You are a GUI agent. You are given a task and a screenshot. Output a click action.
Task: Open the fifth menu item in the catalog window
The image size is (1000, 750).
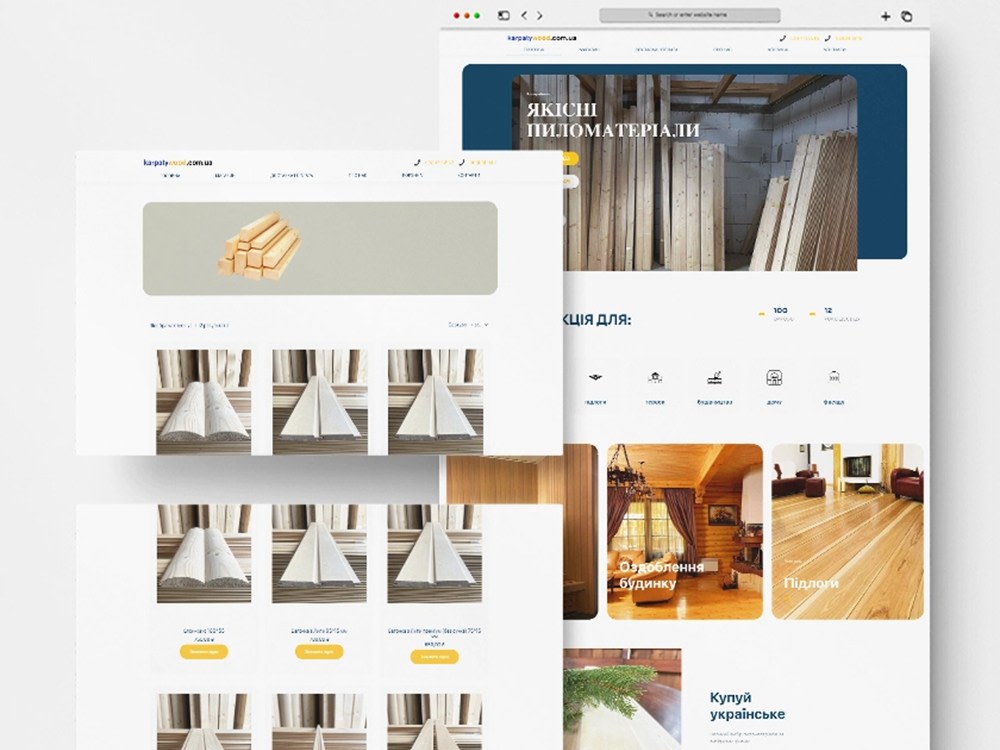(413, 175)
